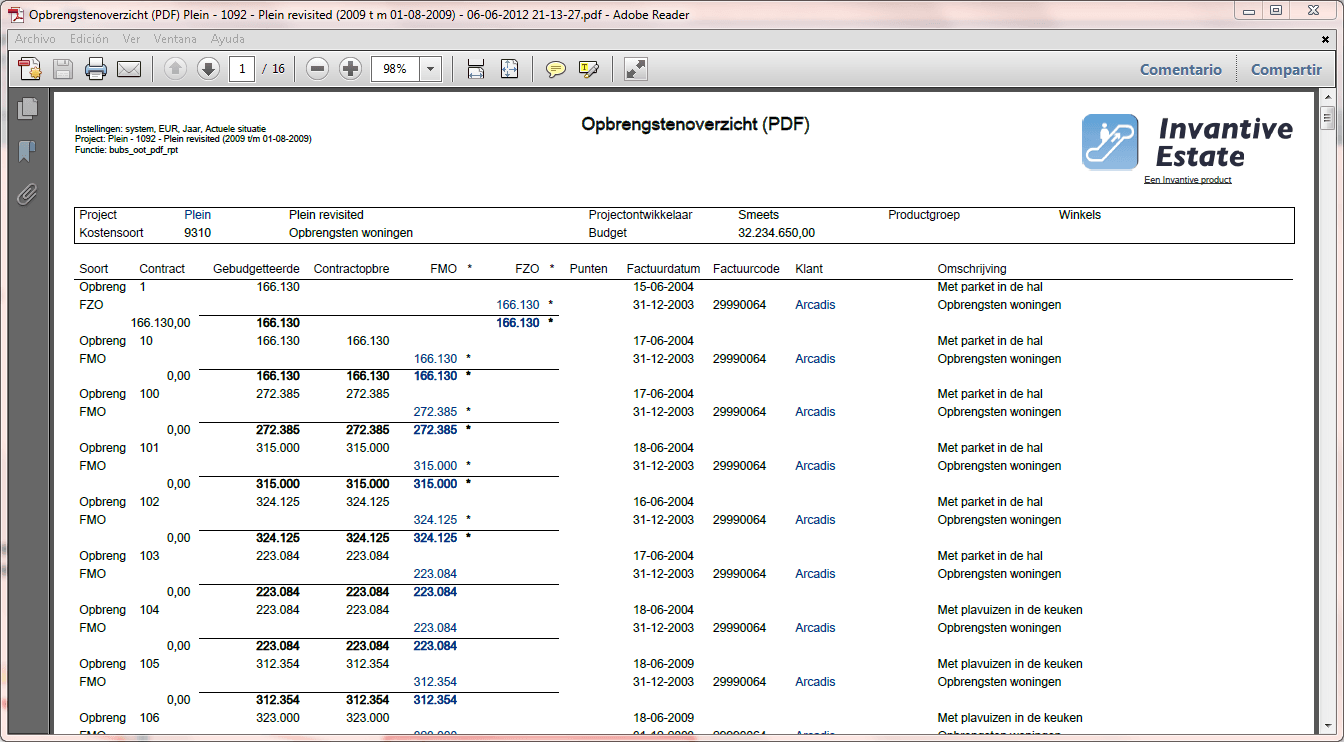1344x742 pixels.
Task: Zoom in with plus button
Action: pos(350,69)
